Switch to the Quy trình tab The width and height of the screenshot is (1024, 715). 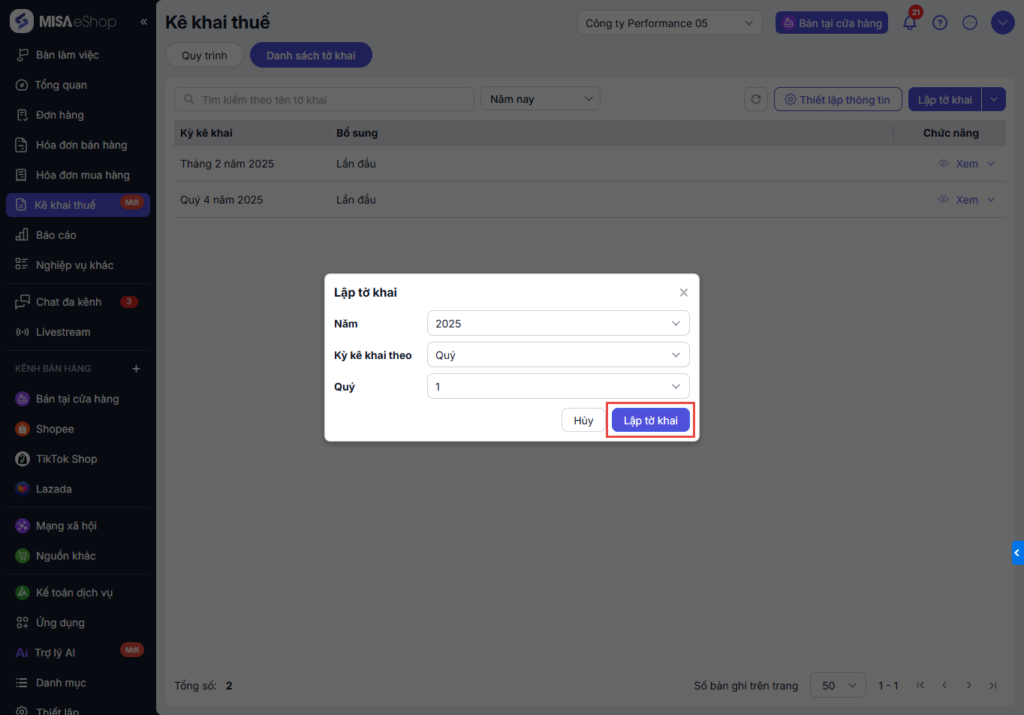click(x=204, y=56)
